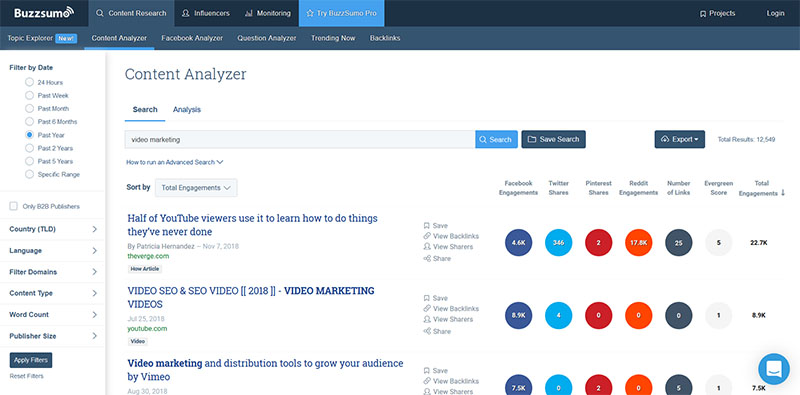Click Share for the youtube.com result
Viewport: 800px width, 395px height.
[437, 331]
